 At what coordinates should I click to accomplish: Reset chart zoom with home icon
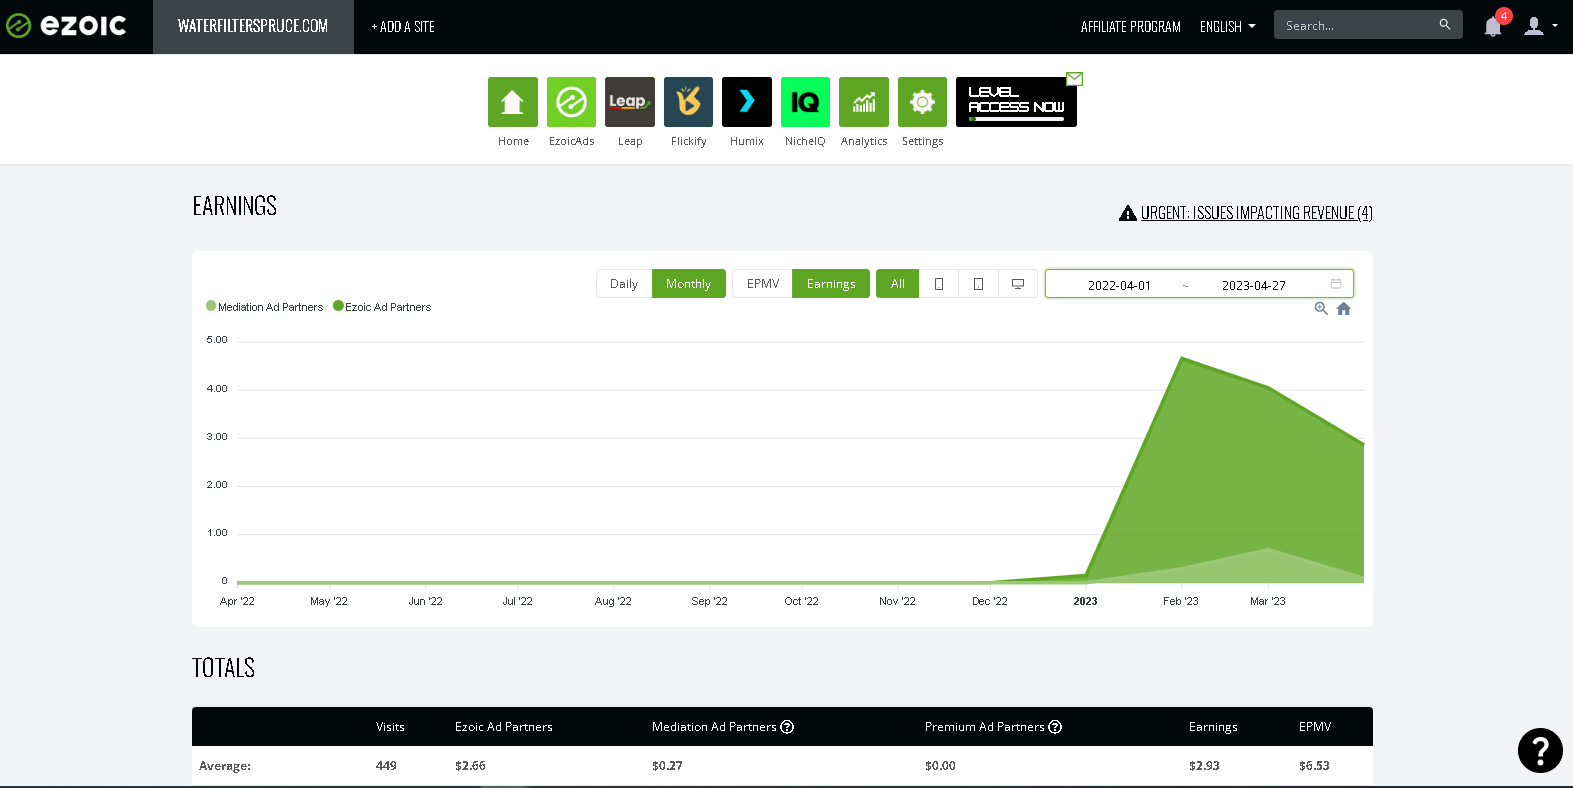click(1344, 309)
